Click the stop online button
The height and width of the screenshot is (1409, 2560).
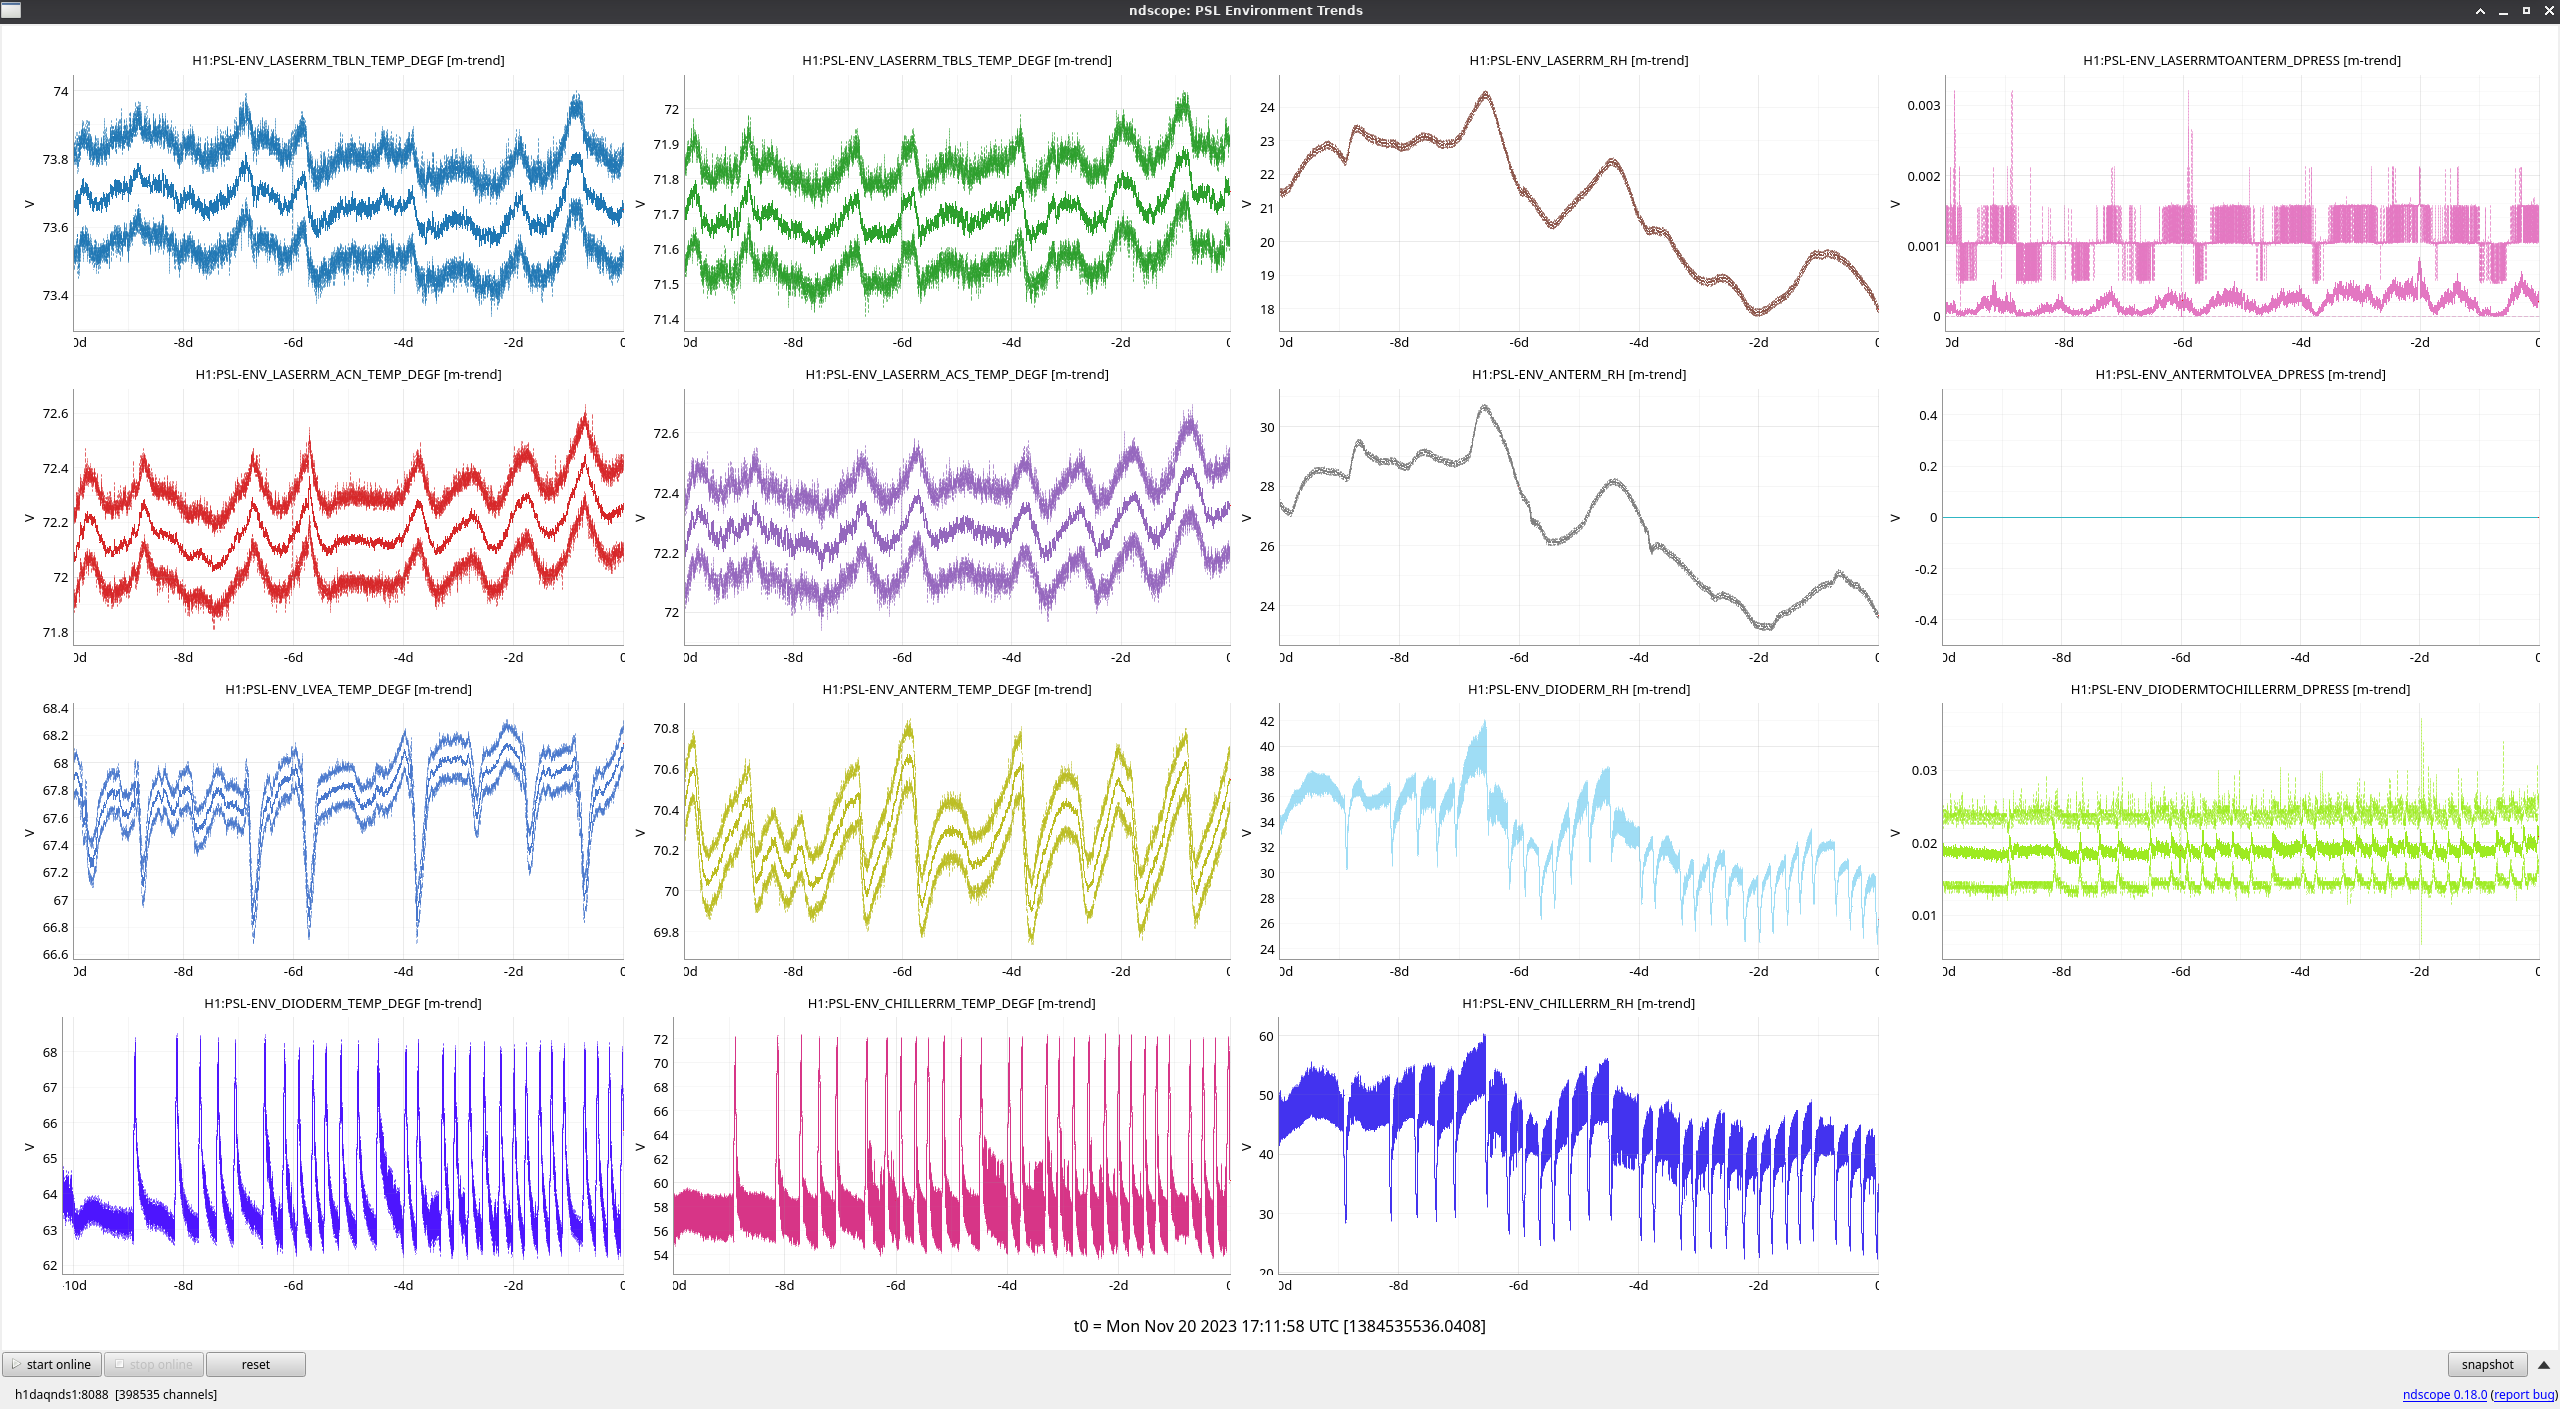154,1364
